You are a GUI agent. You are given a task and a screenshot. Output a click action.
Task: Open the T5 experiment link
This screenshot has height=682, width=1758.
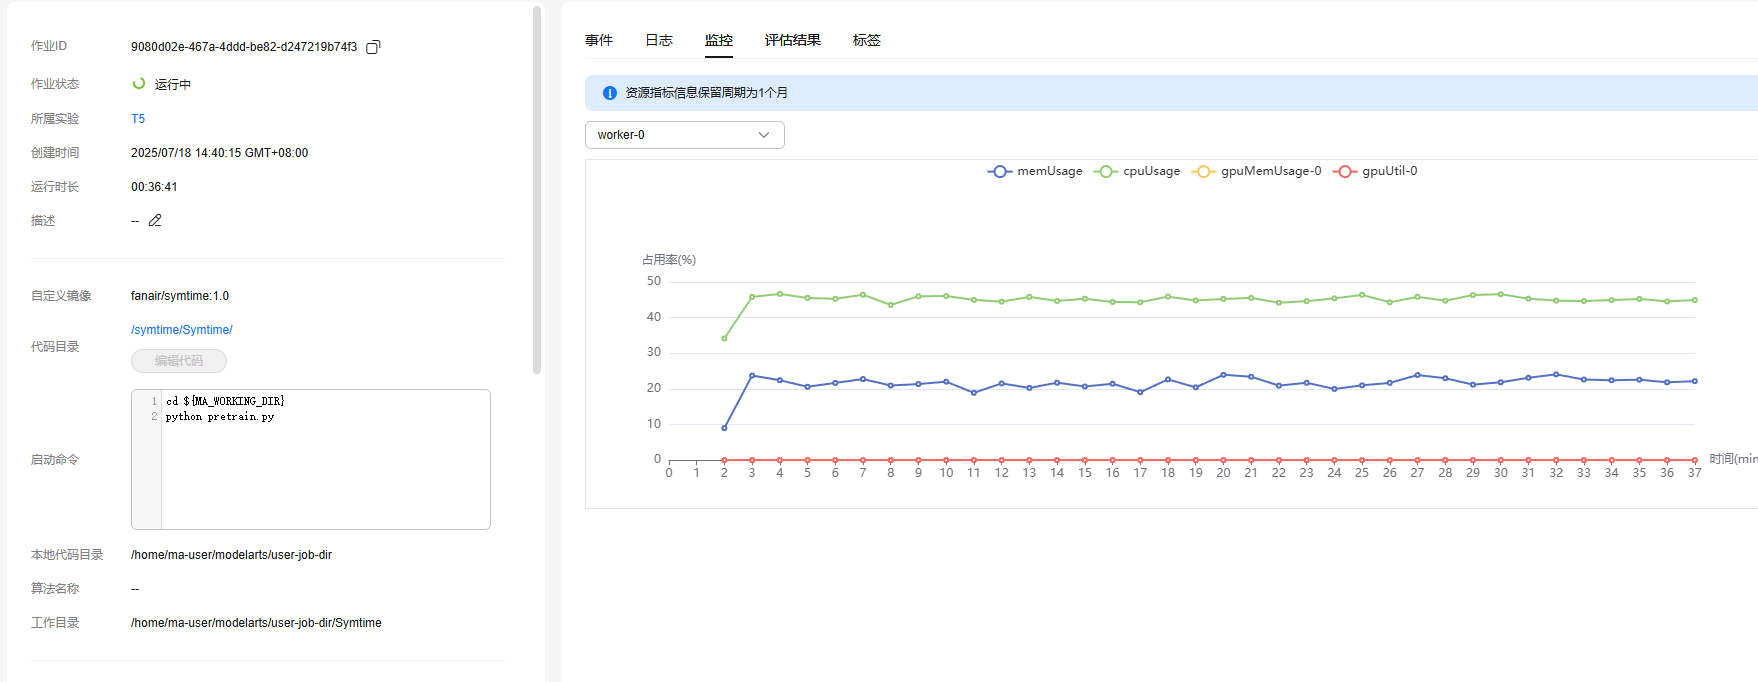tap(138, 119)
